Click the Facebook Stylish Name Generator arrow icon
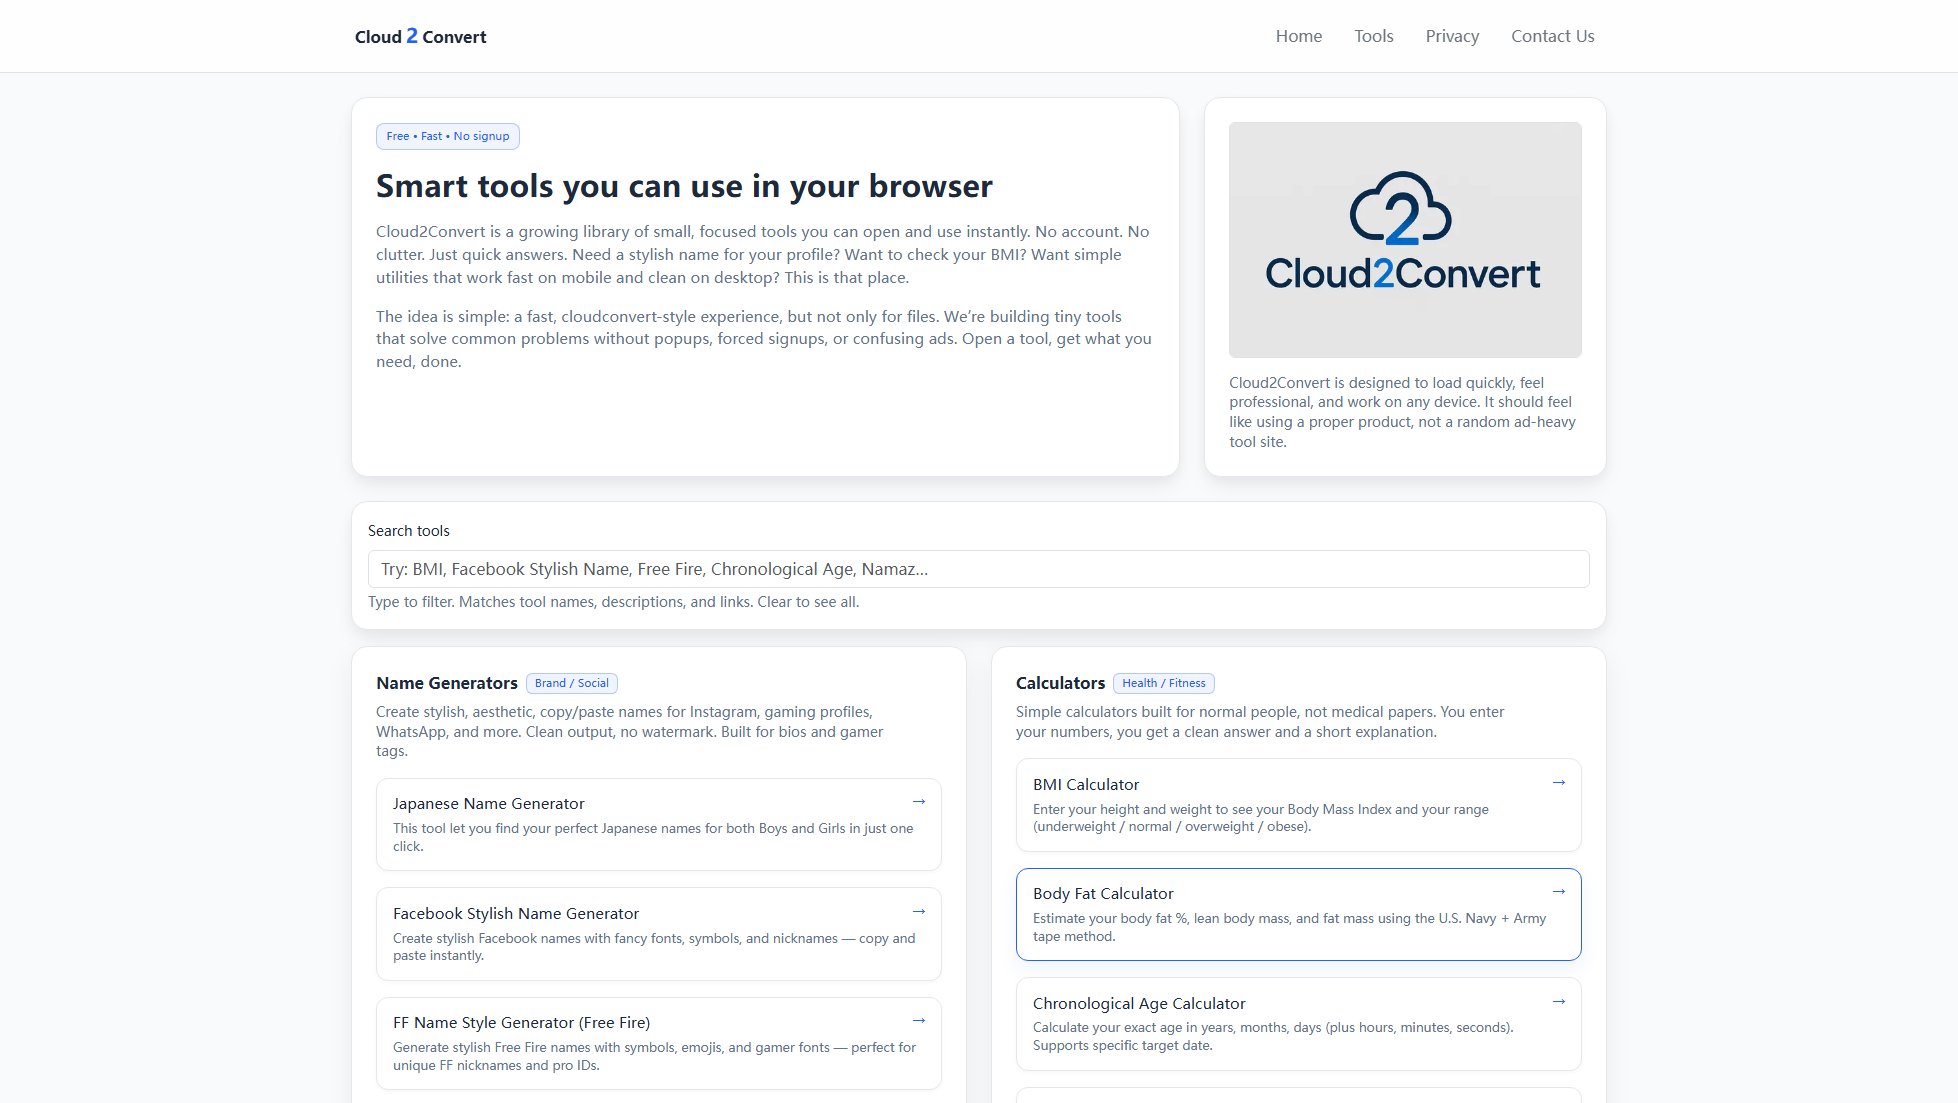The height and width of the screenshot is (1103, 1958). point(919,911)
